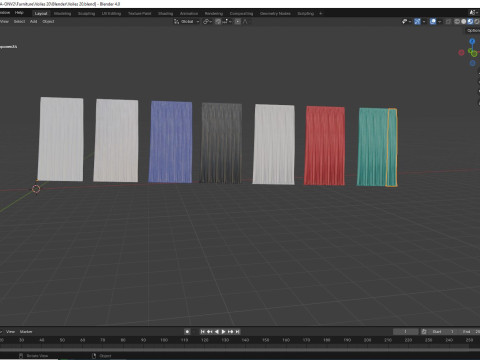The width and height of the screenshot is (480, 360).
Task: Open the timeline Marker menu
Action: coord(26,332)
